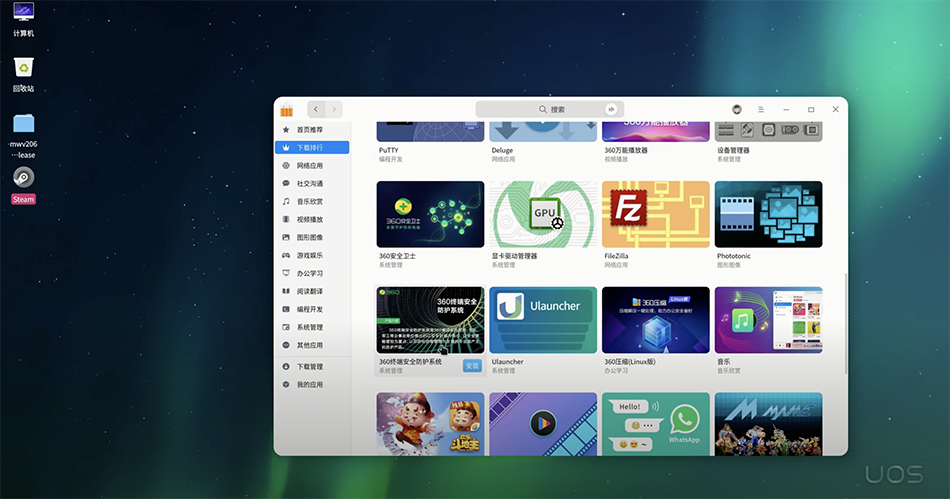
Task: Open the 首页推荐 star category
Action: click(312, 130)
